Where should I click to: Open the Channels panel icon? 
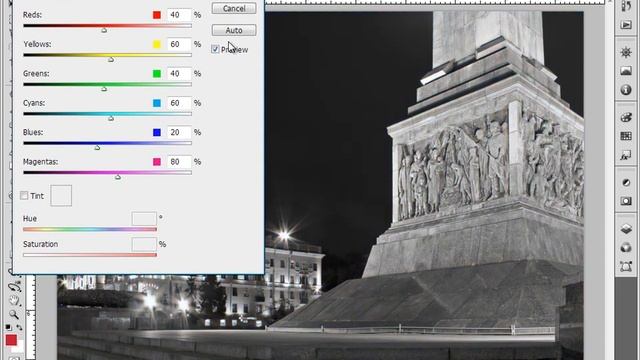pyautogui.click(x=626, y=247)
